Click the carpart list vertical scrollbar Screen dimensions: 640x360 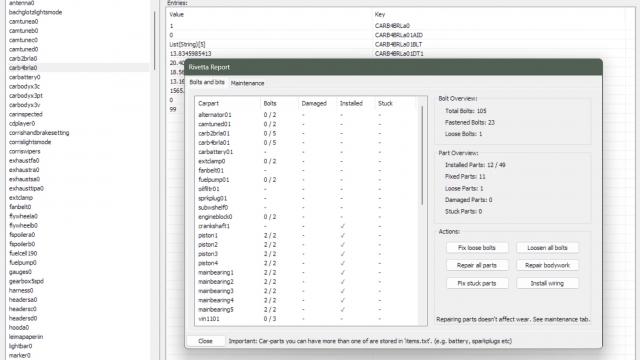pos(422,156)
